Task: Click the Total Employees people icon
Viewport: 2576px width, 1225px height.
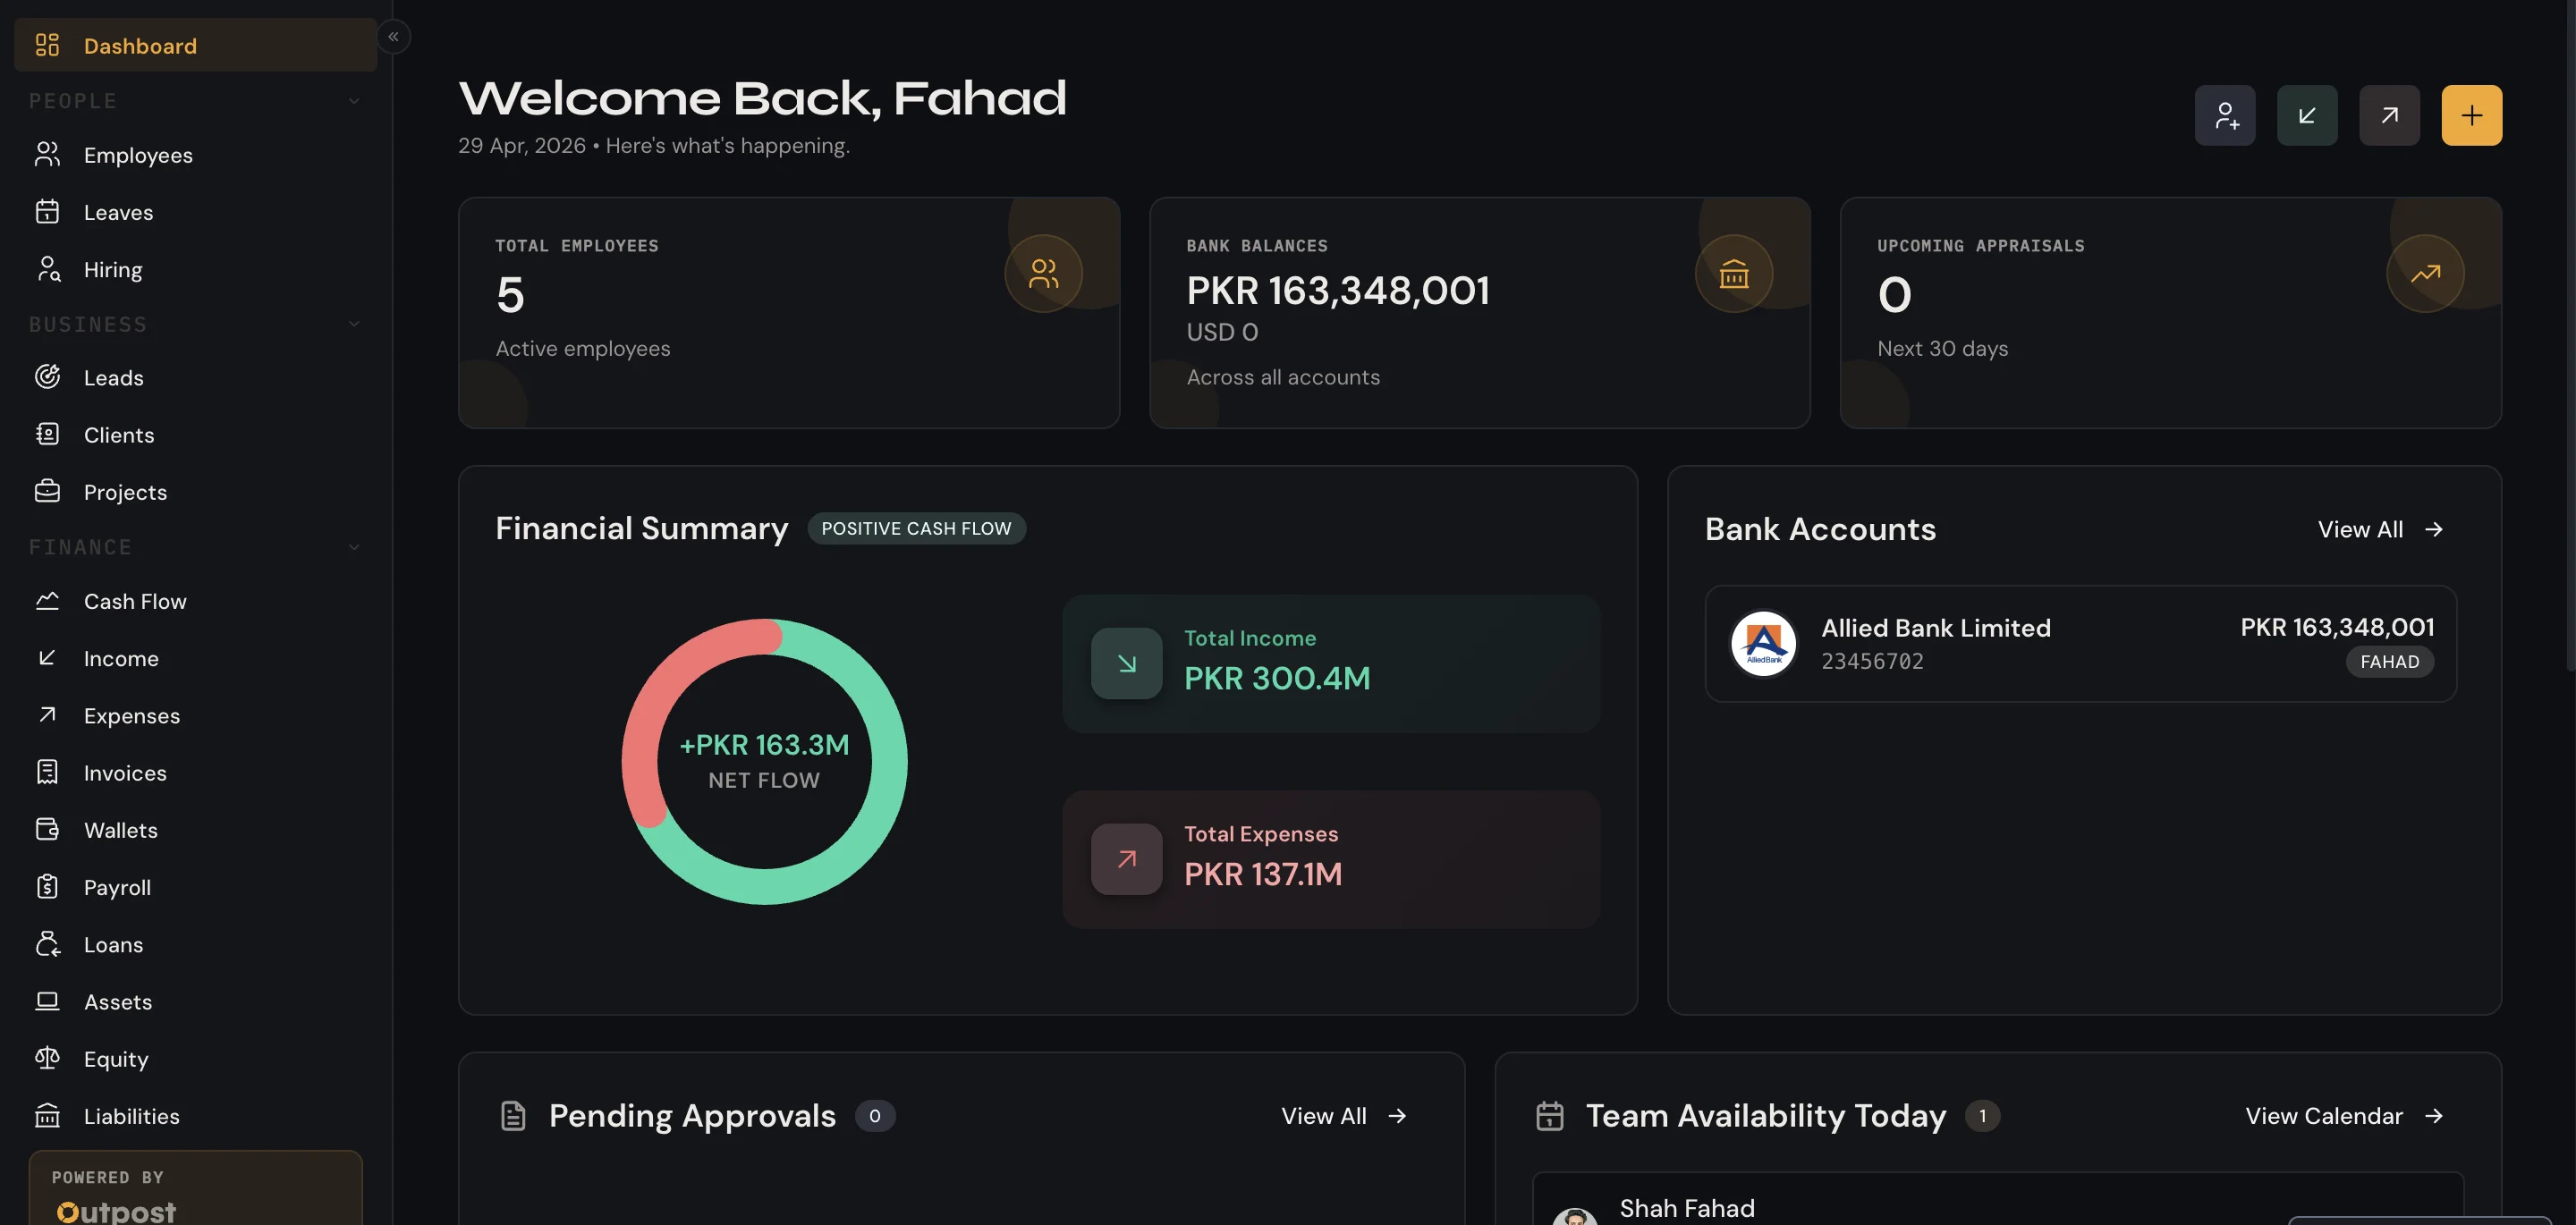Action: point(1042,273)
